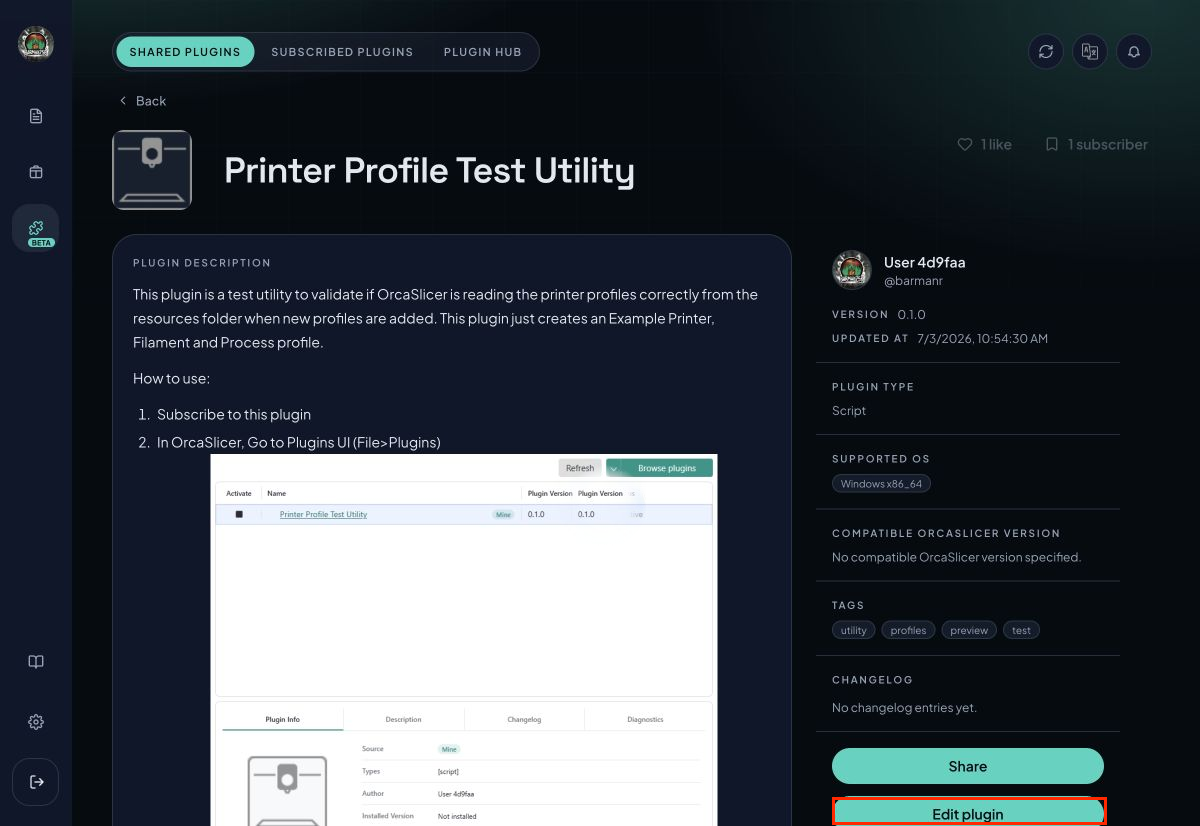Open the embedded OrcaSlicer Plugins UI screenshot
The height and width of the screenshot is (826, 1200).
coord(464,640)
